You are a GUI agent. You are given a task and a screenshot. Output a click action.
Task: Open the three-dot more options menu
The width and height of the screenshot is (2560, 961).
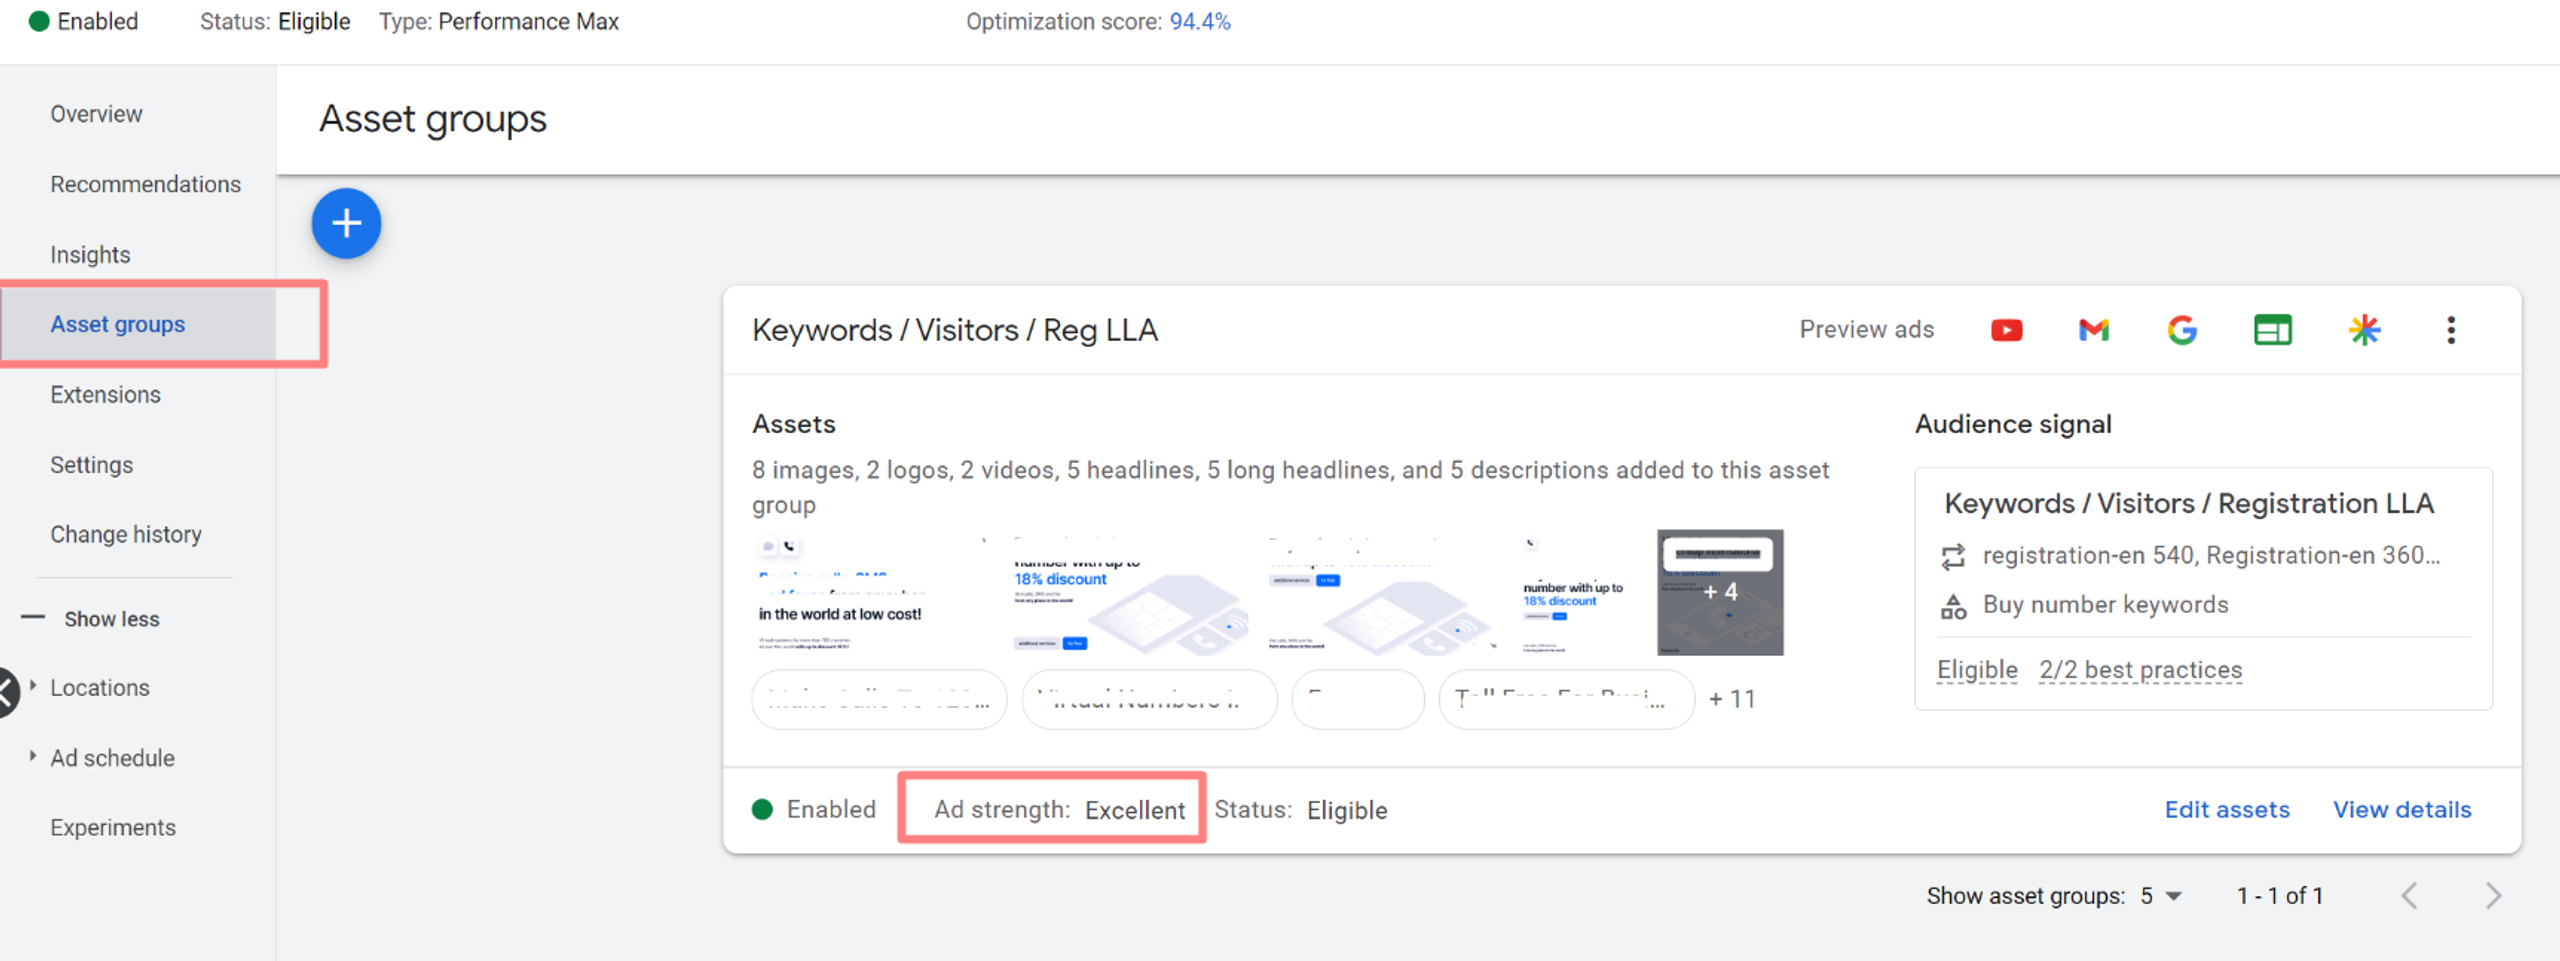pos(2451,330)
